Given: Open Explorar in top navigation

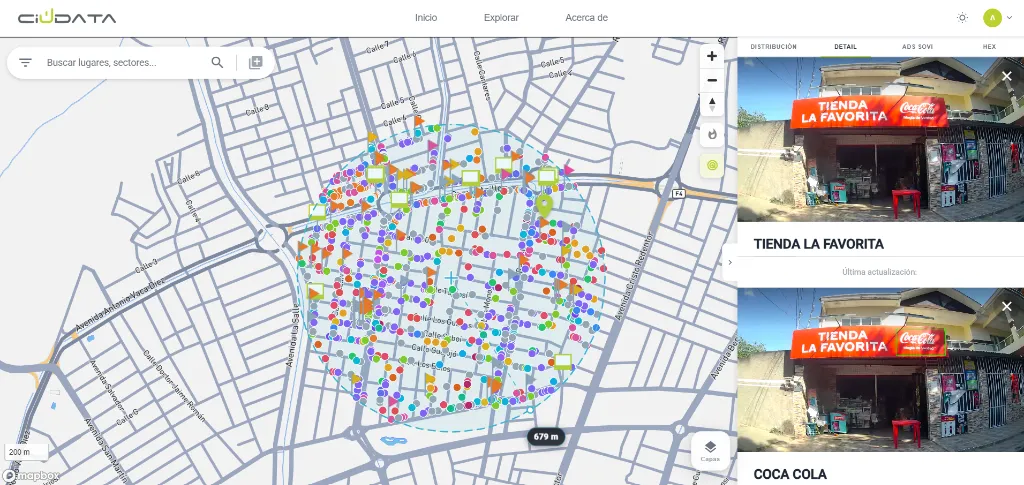Looking at the screenshot, I should (x=501, y=18).
